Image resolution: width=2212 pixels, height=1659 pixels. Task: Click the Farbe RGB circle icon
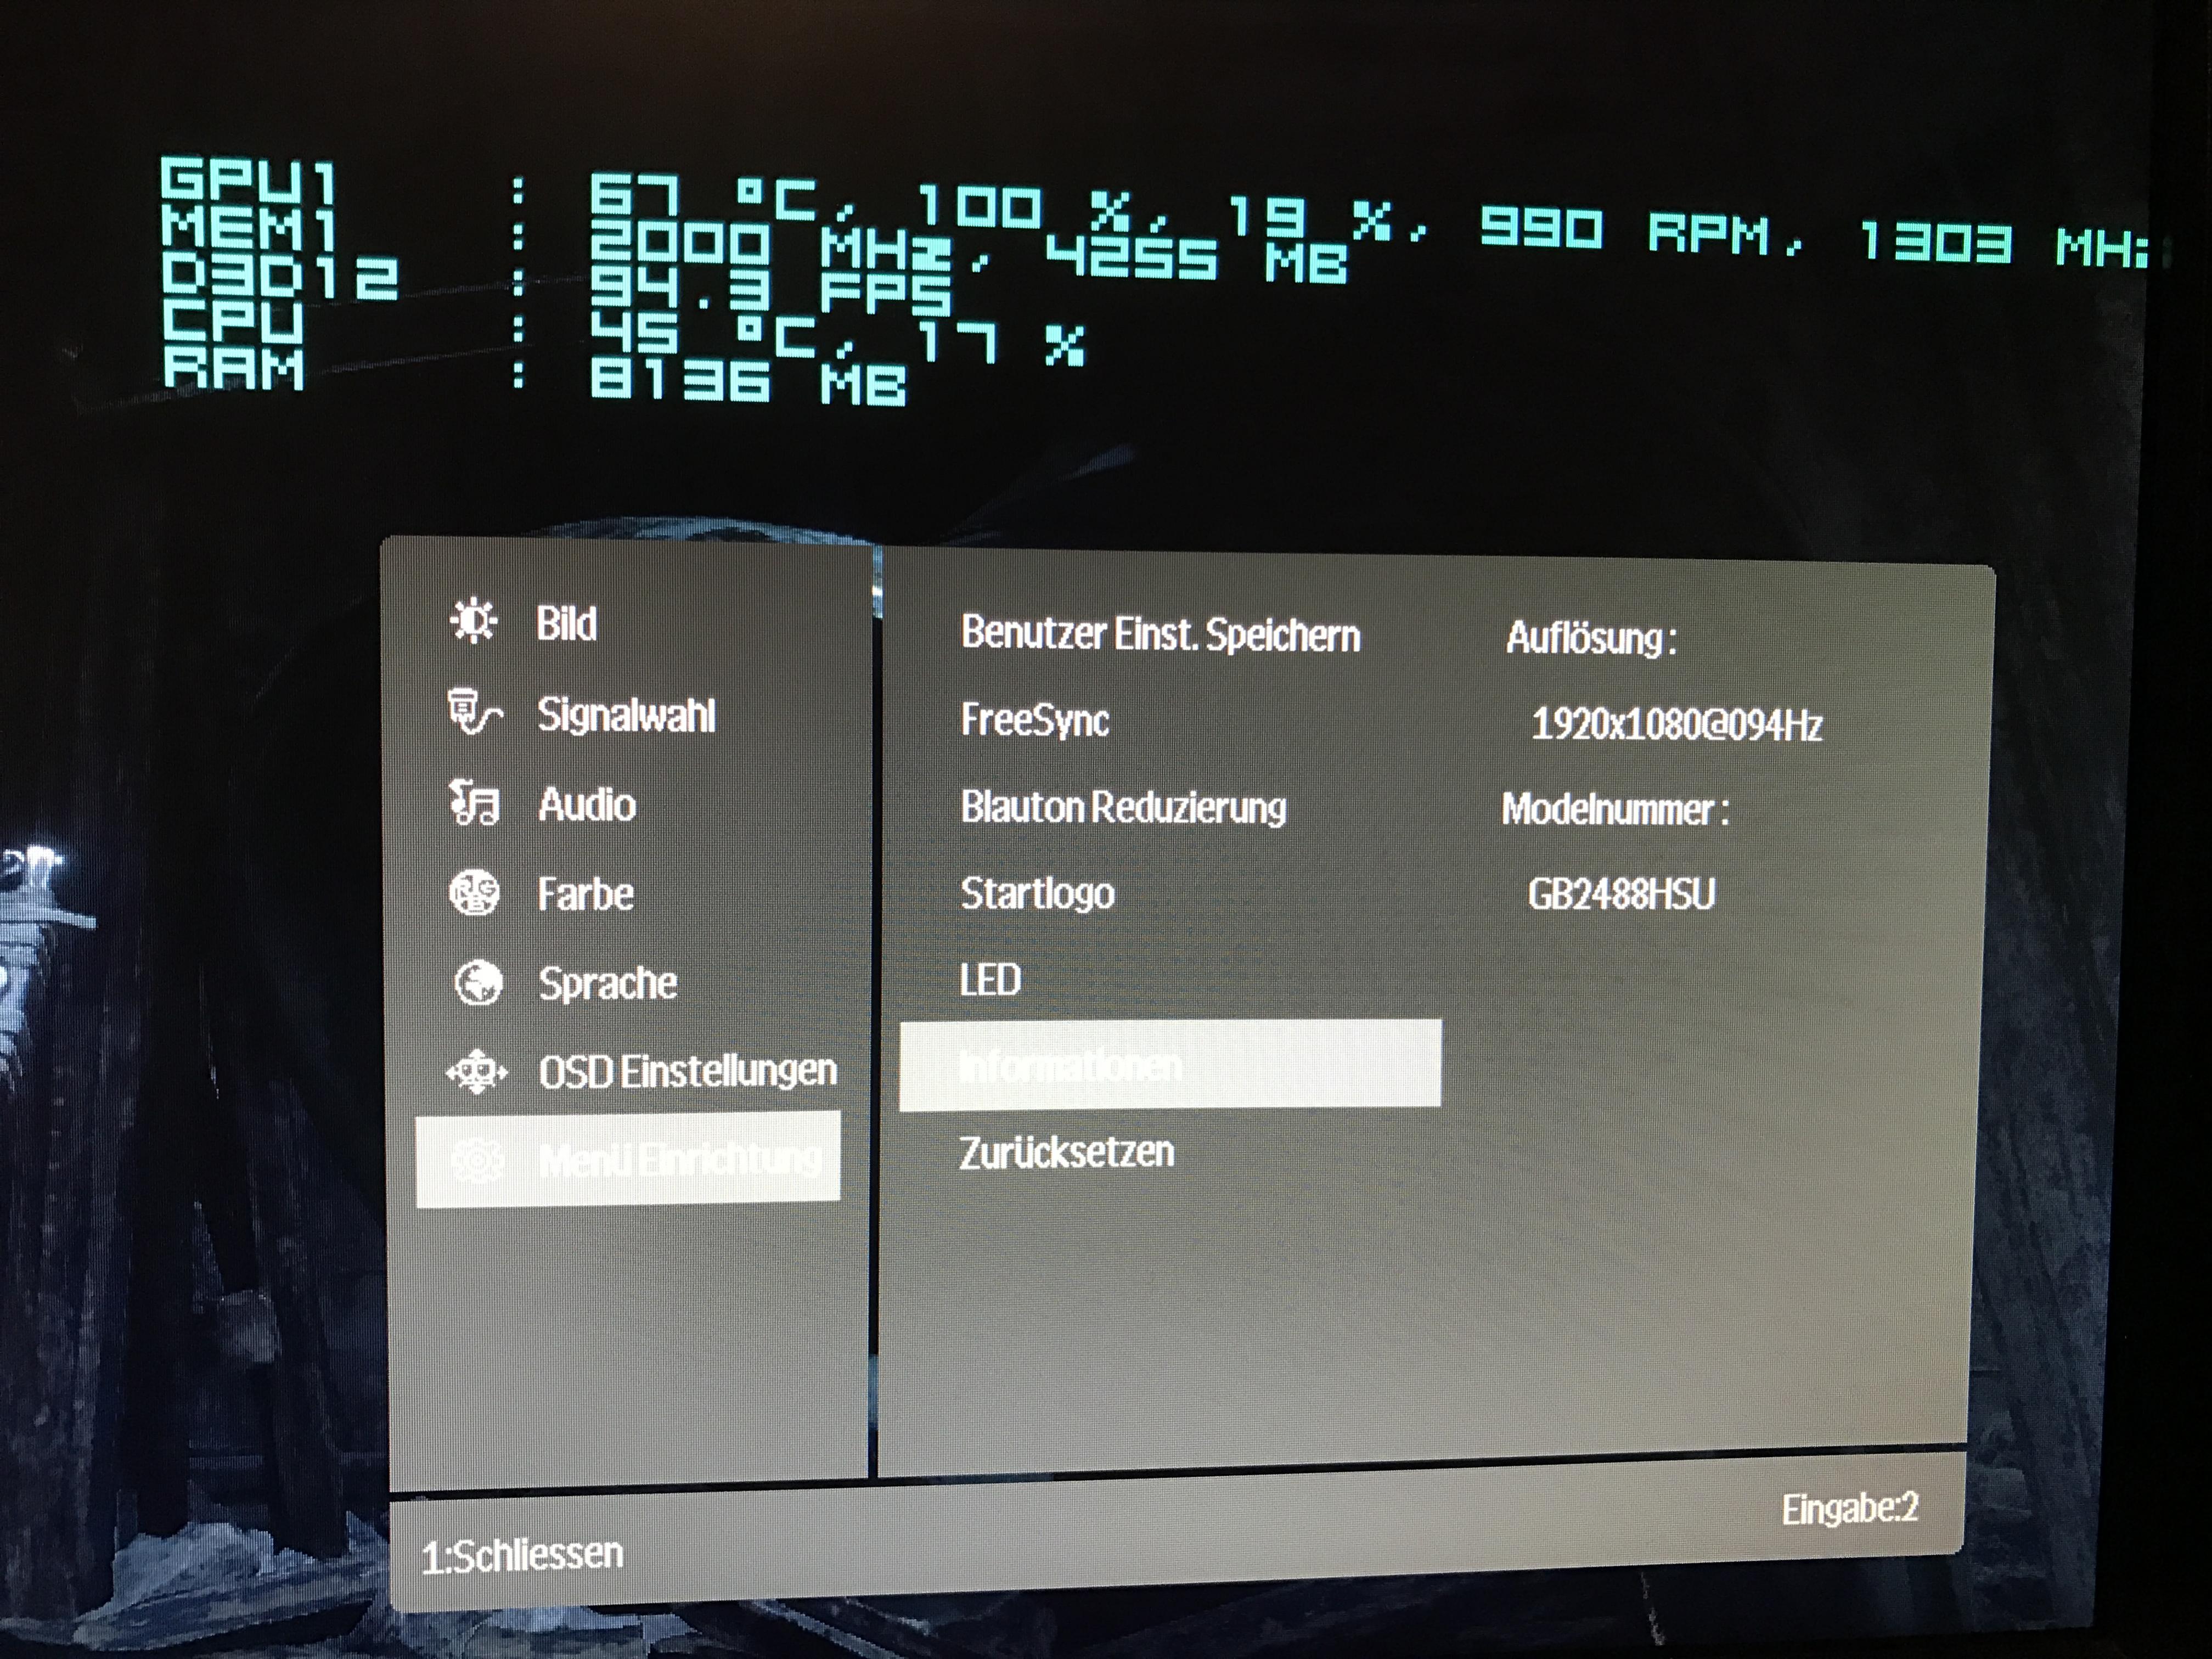click(x=474, y=893)
